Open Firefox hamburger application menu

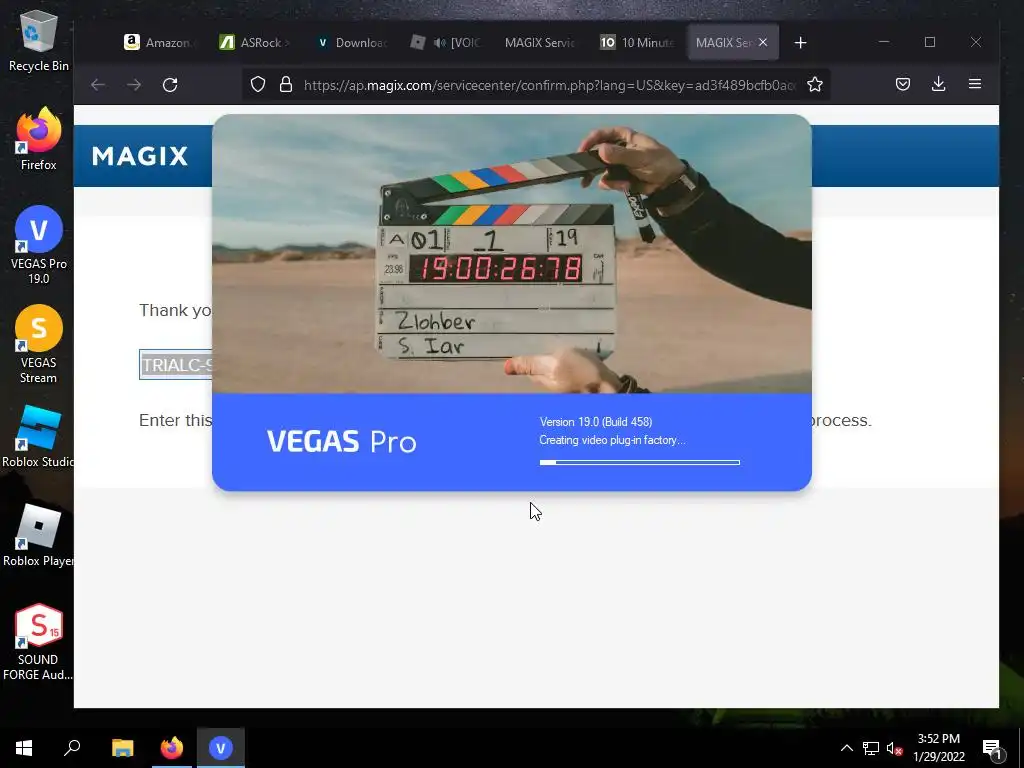tap(974, 84)
